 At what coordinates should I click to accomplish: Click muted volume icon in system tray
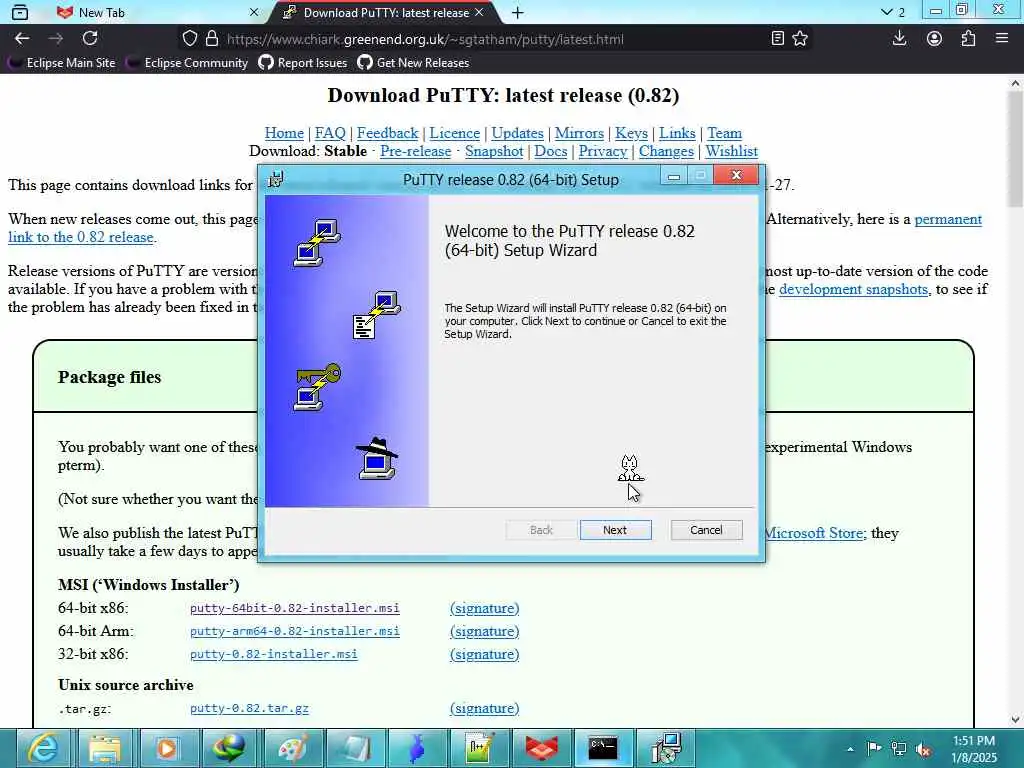[x=923, y=749]
